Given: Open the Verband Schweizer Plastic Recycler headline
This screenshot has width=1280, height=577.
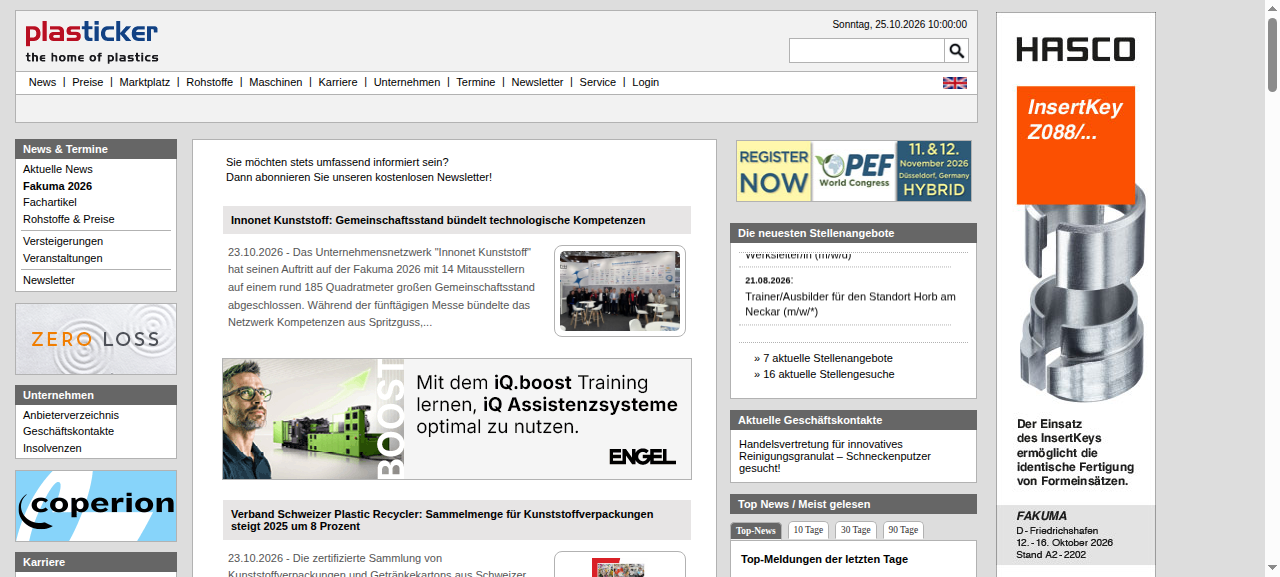Looking at the screenshot, I should coord(442,520).
